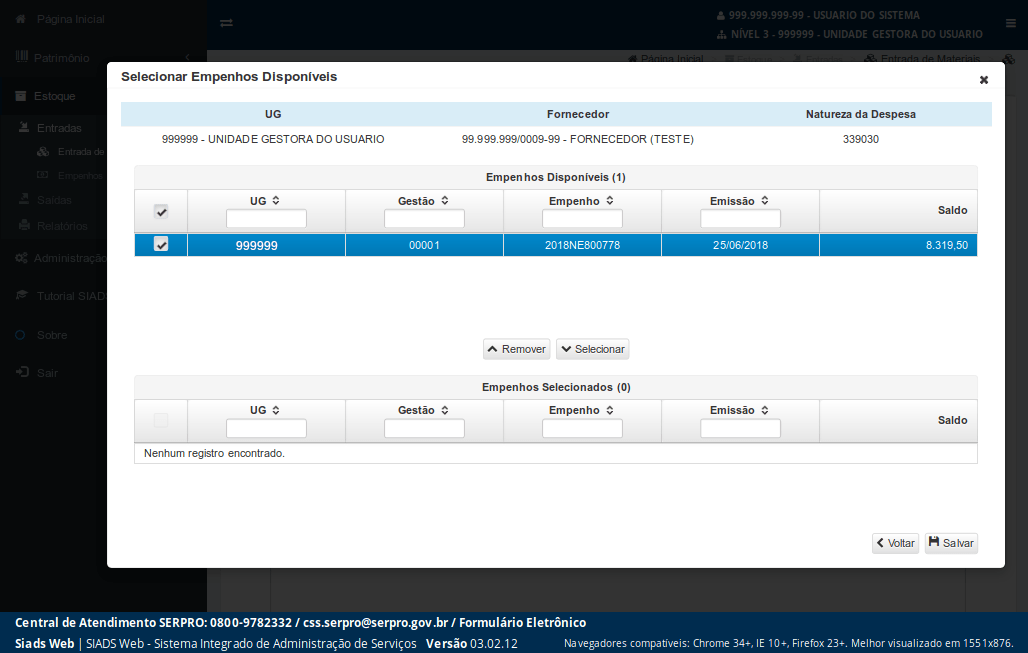Open the Sobre sidebar item
This screenshot has height=653, width=1028.
click(52, 335)
